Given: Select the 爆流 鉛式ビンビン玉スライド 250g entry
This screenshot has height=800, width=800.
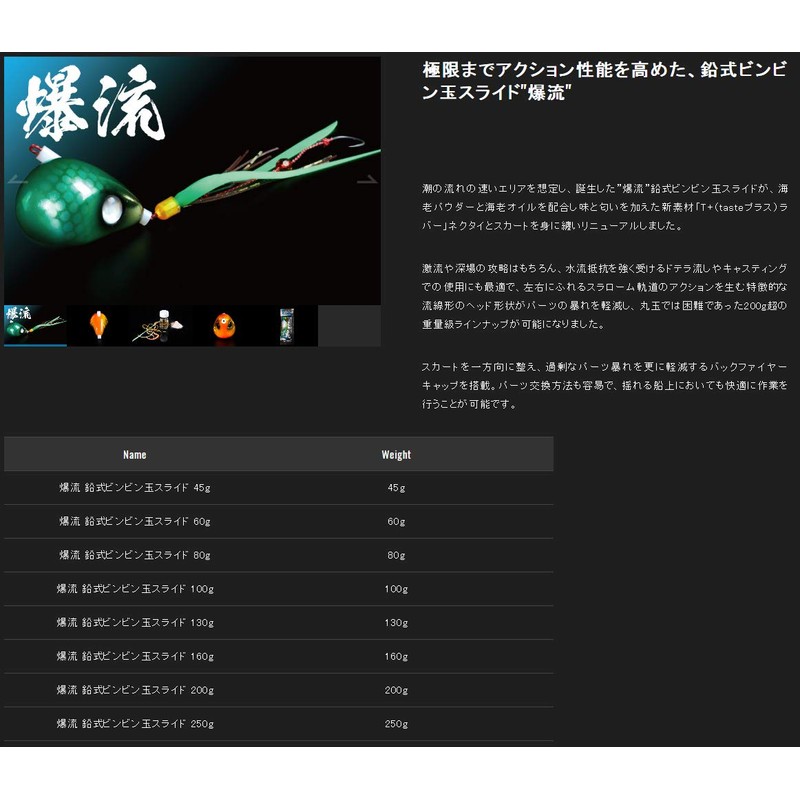Looking at the screenshot, I should [134, 724].
